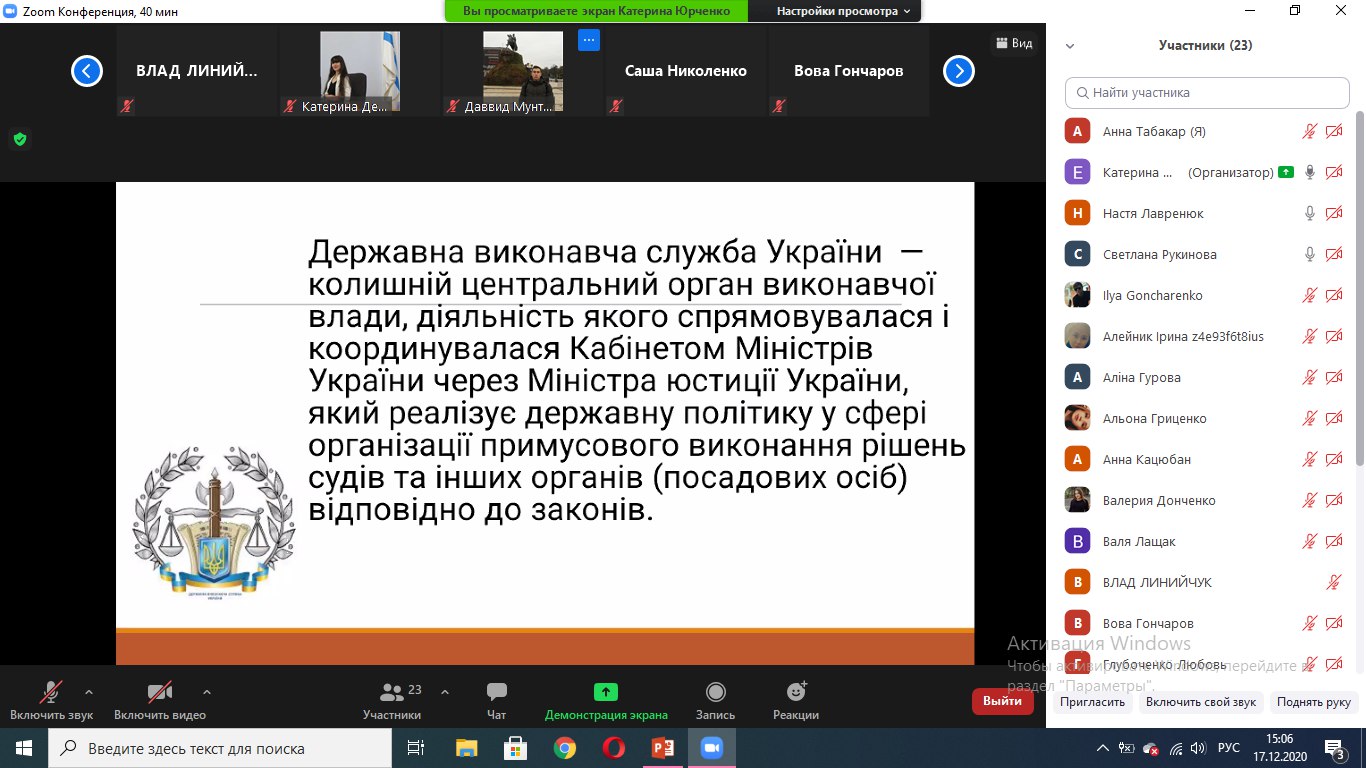This screenshot has height=768, width=1366.
Task: Open the Participants (Участники) toolbar icon
Action: tap(392, 693)
